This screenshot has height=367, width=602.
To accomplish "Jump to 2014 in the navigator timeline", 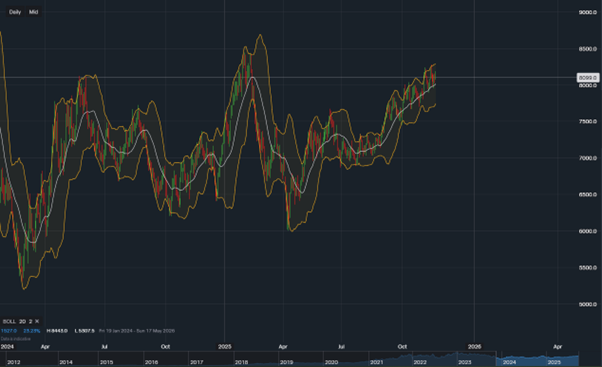I will point(66,362).
